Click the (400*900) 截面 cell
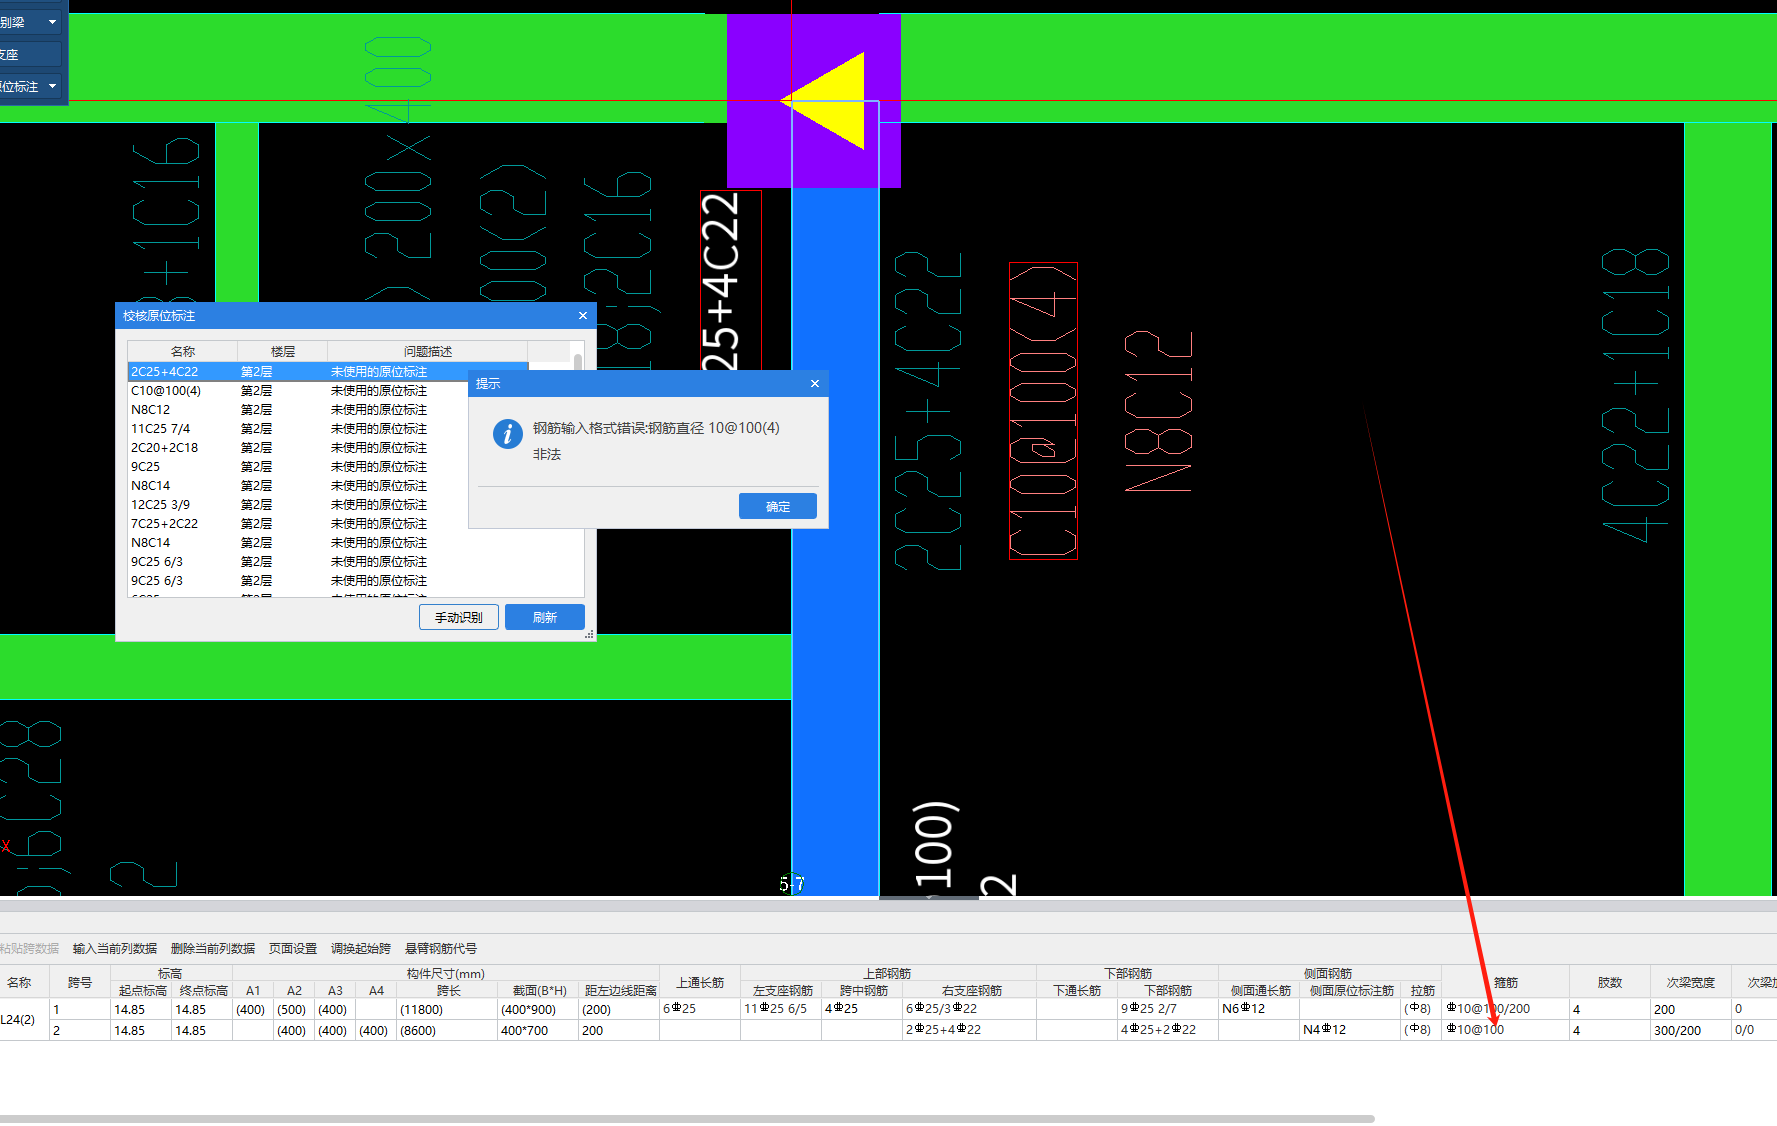 coord(538,1009)
